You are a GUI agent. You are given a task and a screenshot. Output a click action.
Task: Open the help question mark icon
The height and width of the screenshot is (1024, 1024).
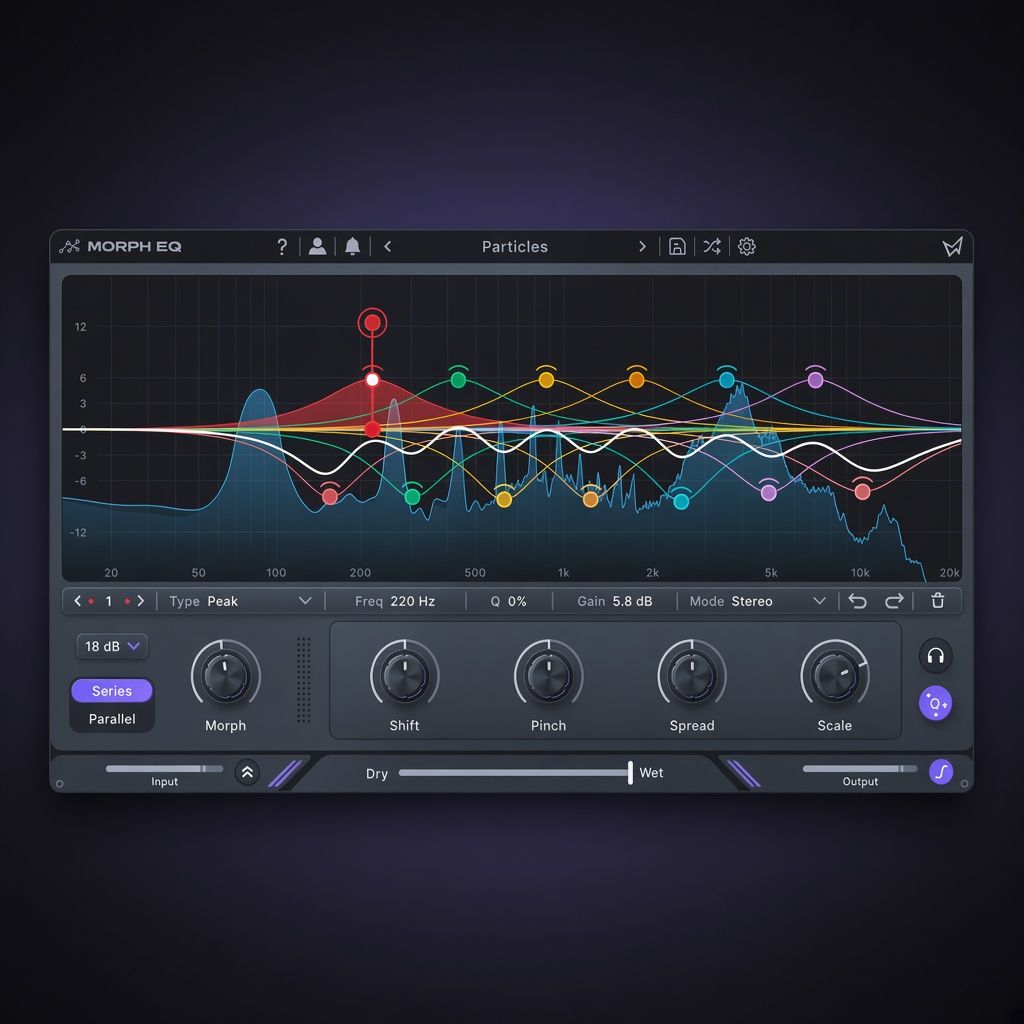click(282, 247)
